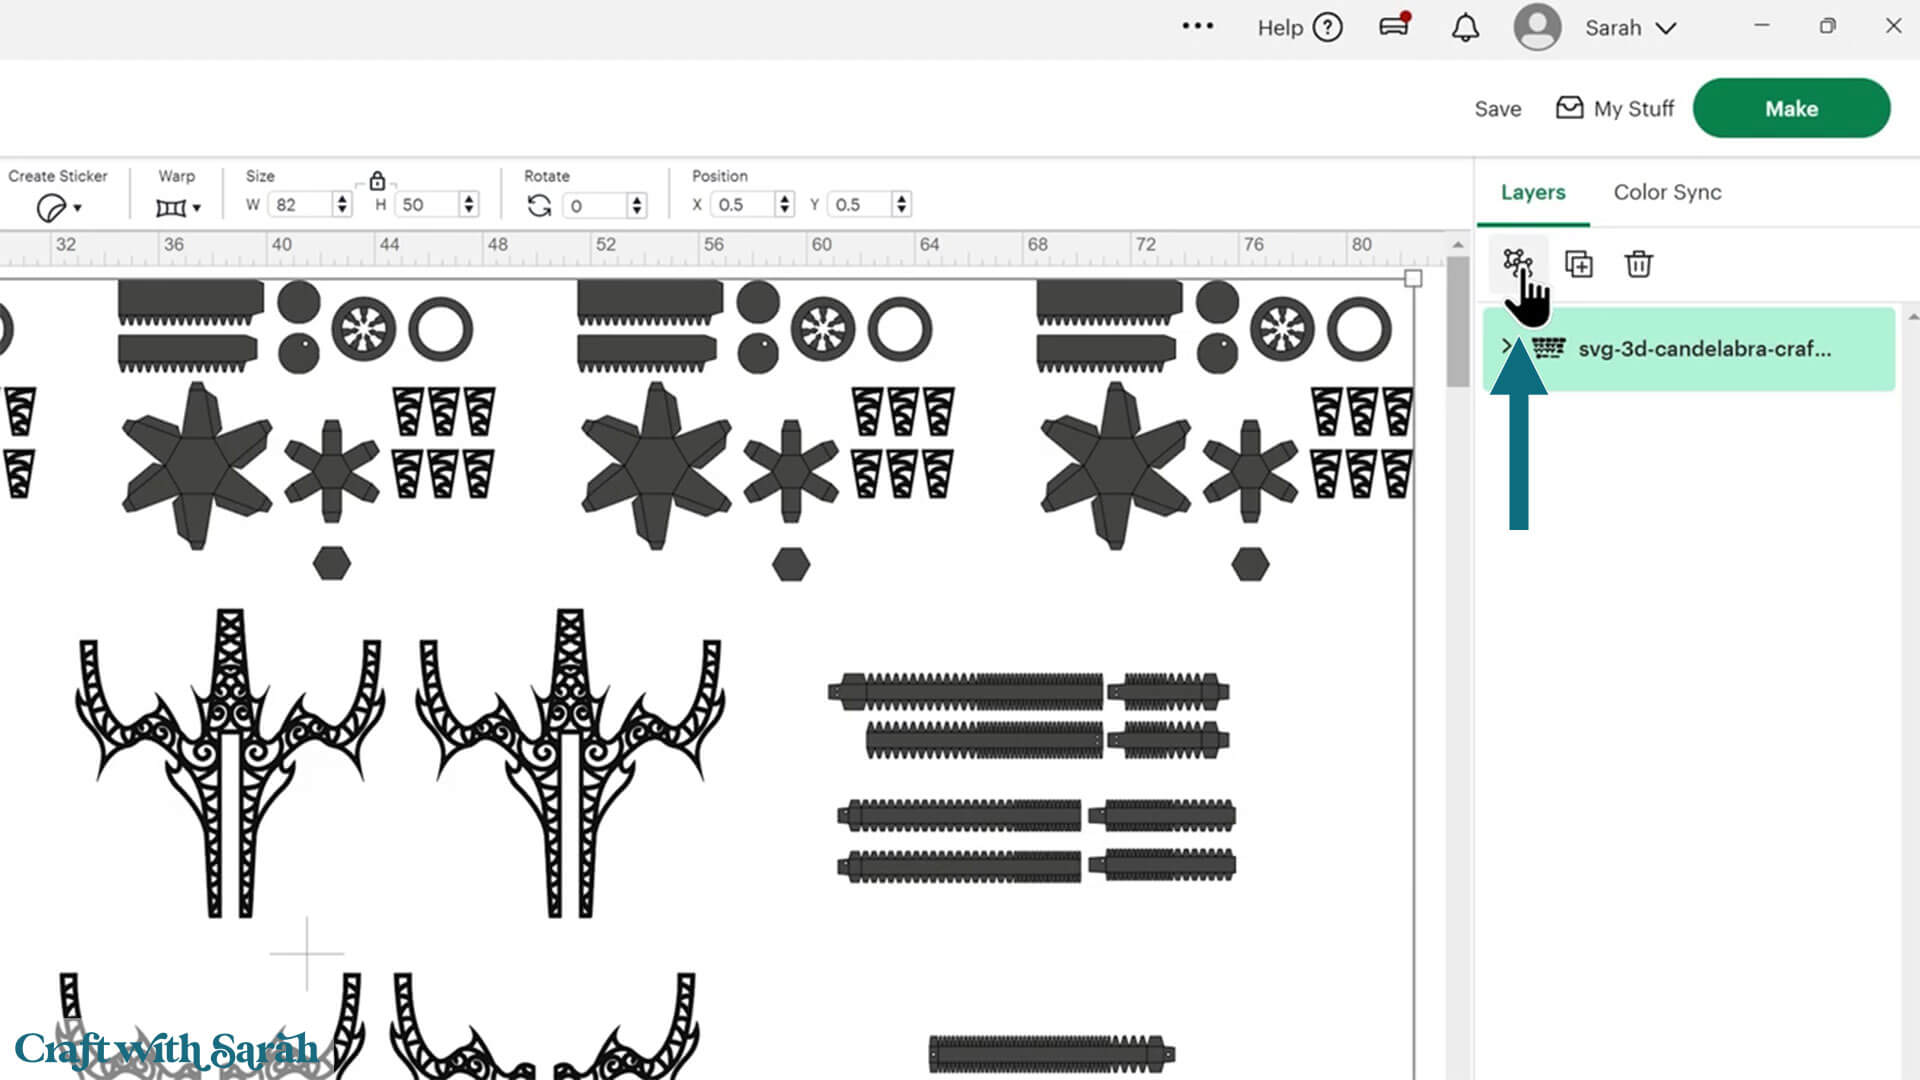Click the Width size input field
The width and height of the screenshot is (1920, 1080).
[x=300, y=205]
